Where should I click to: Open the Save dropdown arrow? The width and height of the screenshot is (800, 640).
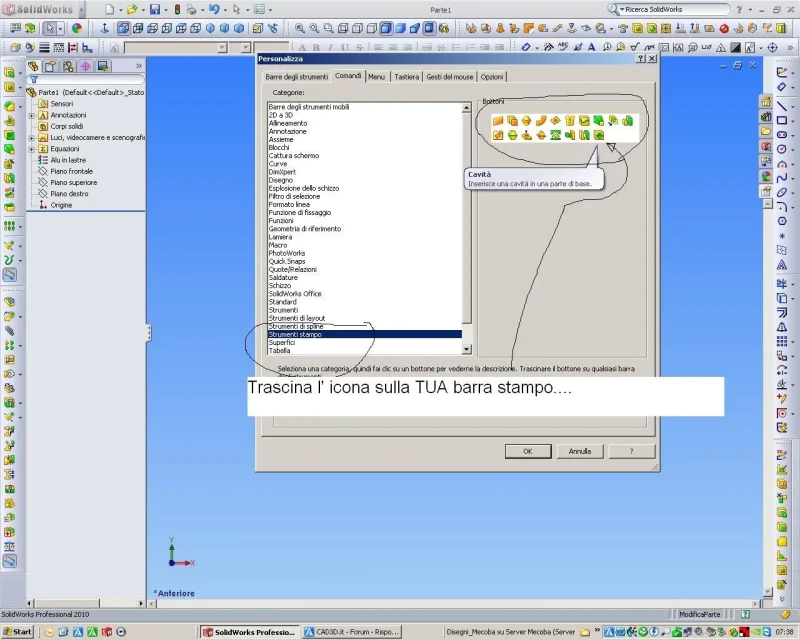pyautogui.click(x=165, y=10)
